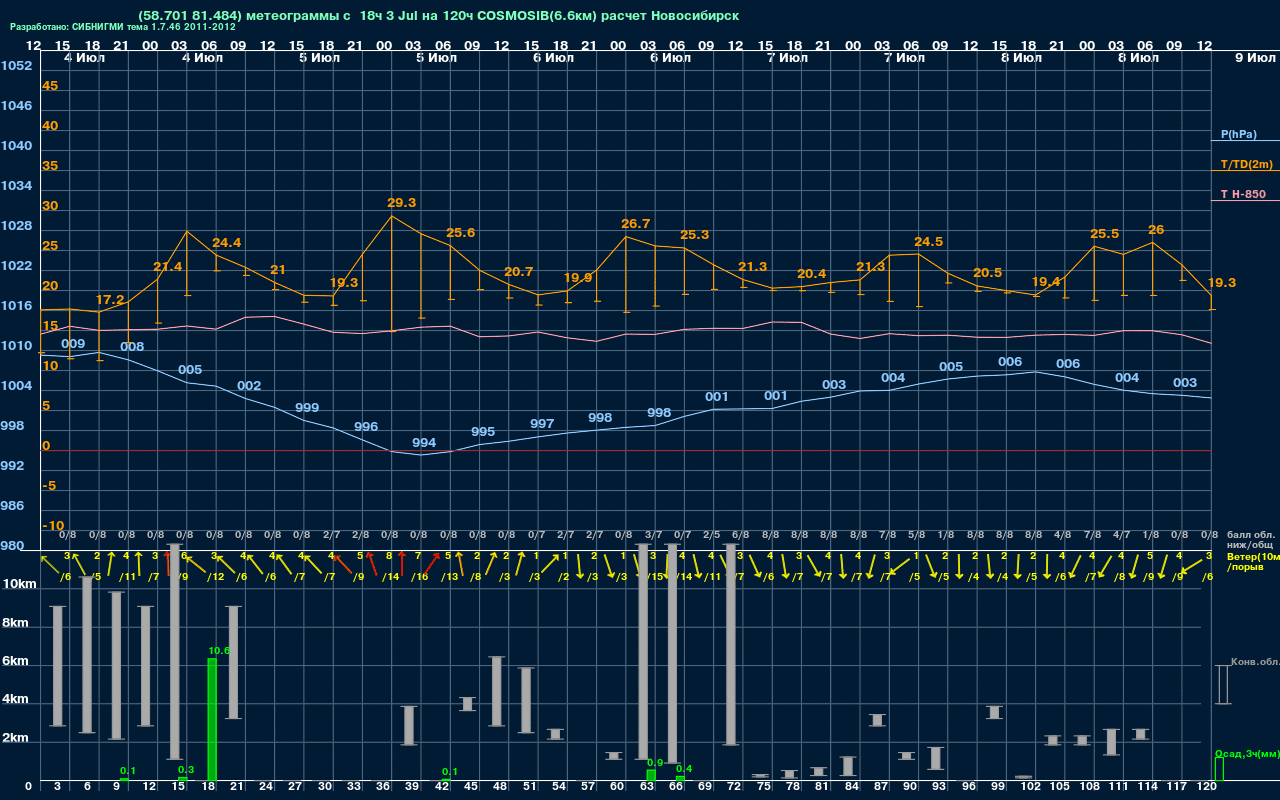Click the tall green 10.6 mm precipitation bar
Screen dimensions: 1280x800
pos(212,720)
